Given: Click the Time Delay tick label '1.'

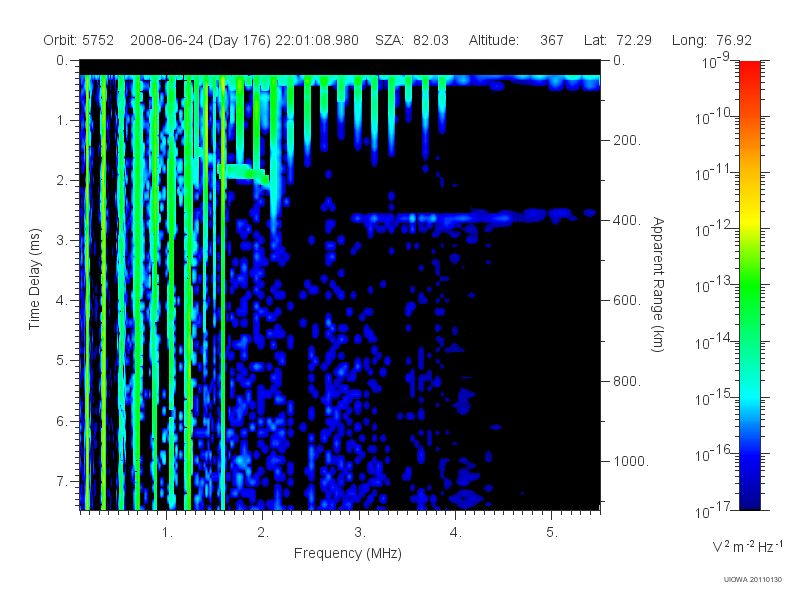Looking at the screenshot, I should 62,120.
